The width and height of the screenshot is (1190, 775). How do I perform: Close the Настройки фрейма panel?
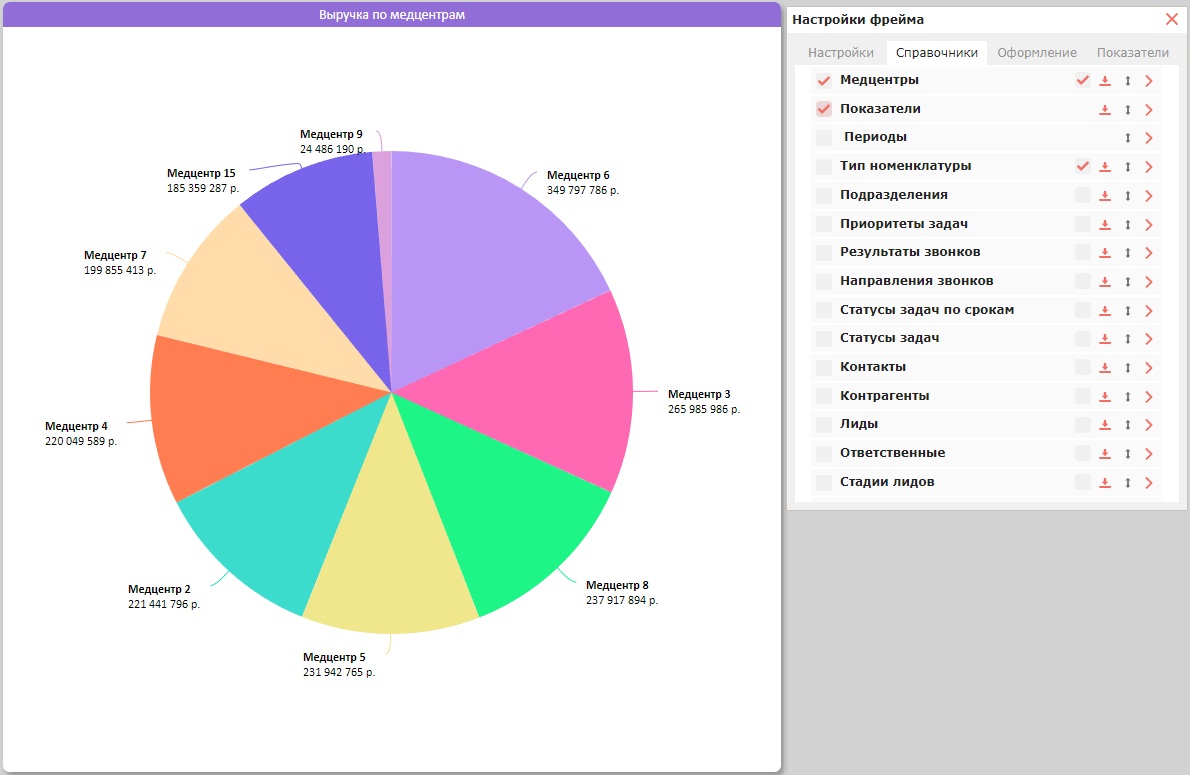click(x=1172, y=19)
